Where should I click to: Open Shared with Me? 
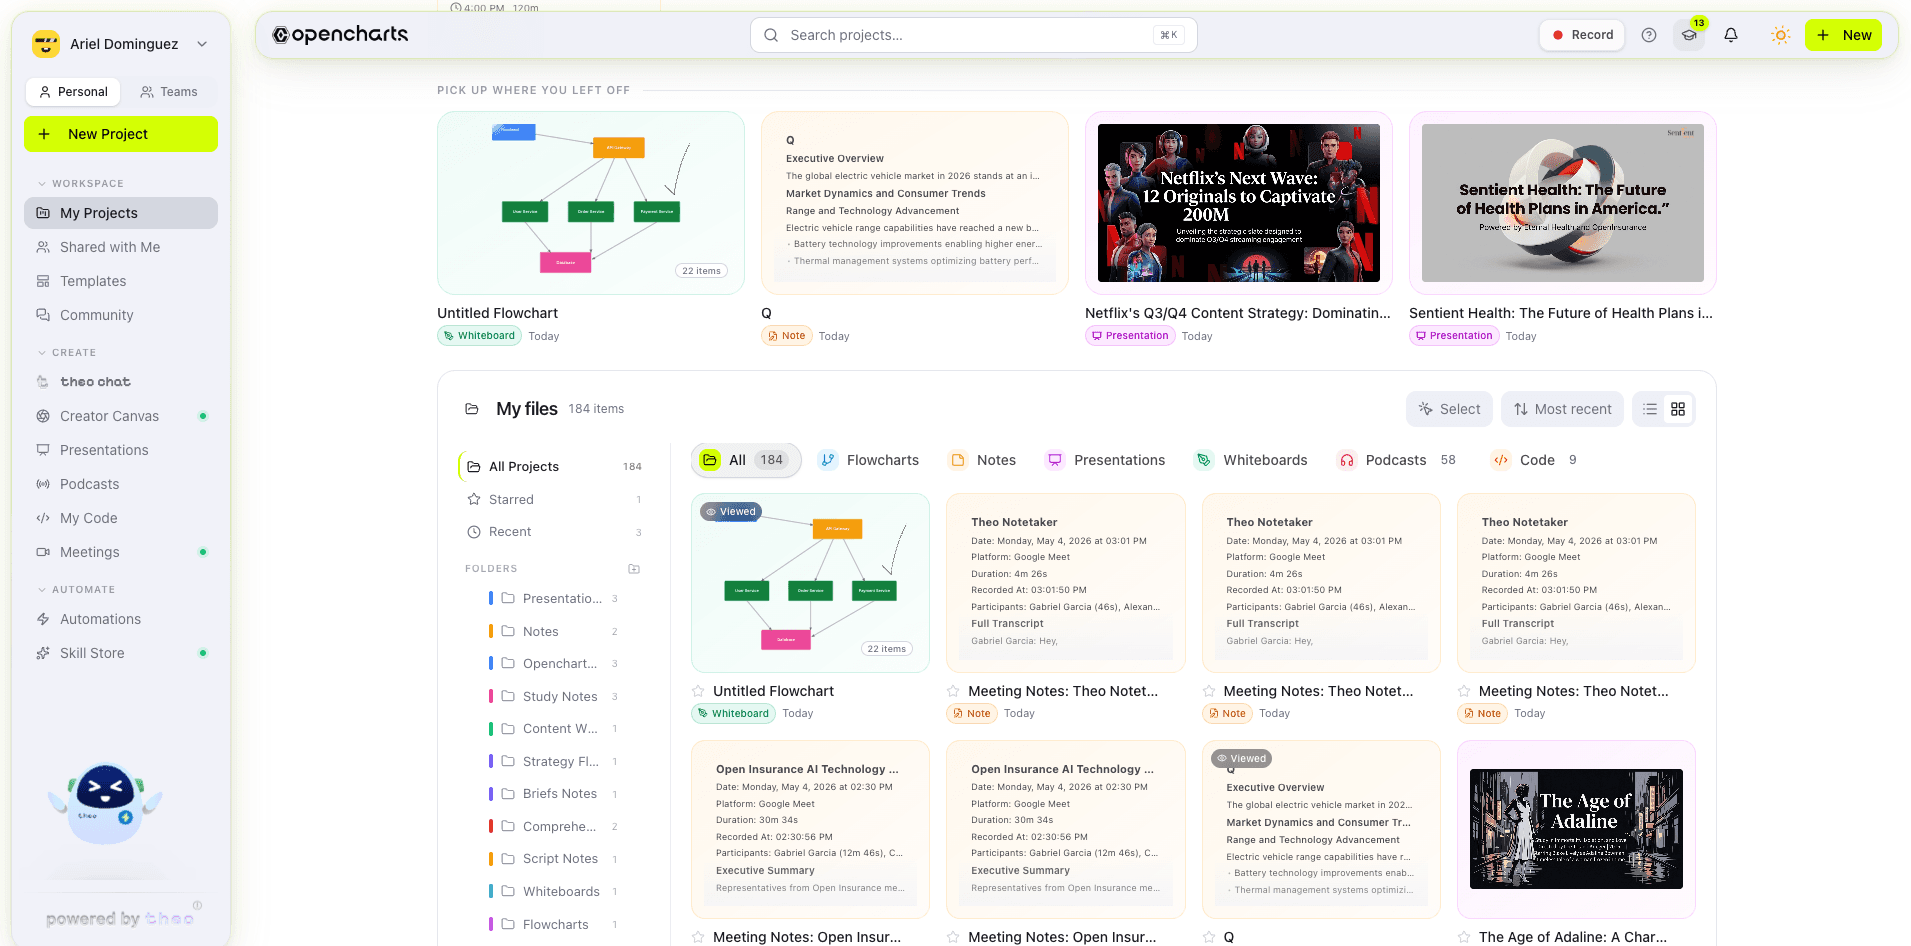121,247
